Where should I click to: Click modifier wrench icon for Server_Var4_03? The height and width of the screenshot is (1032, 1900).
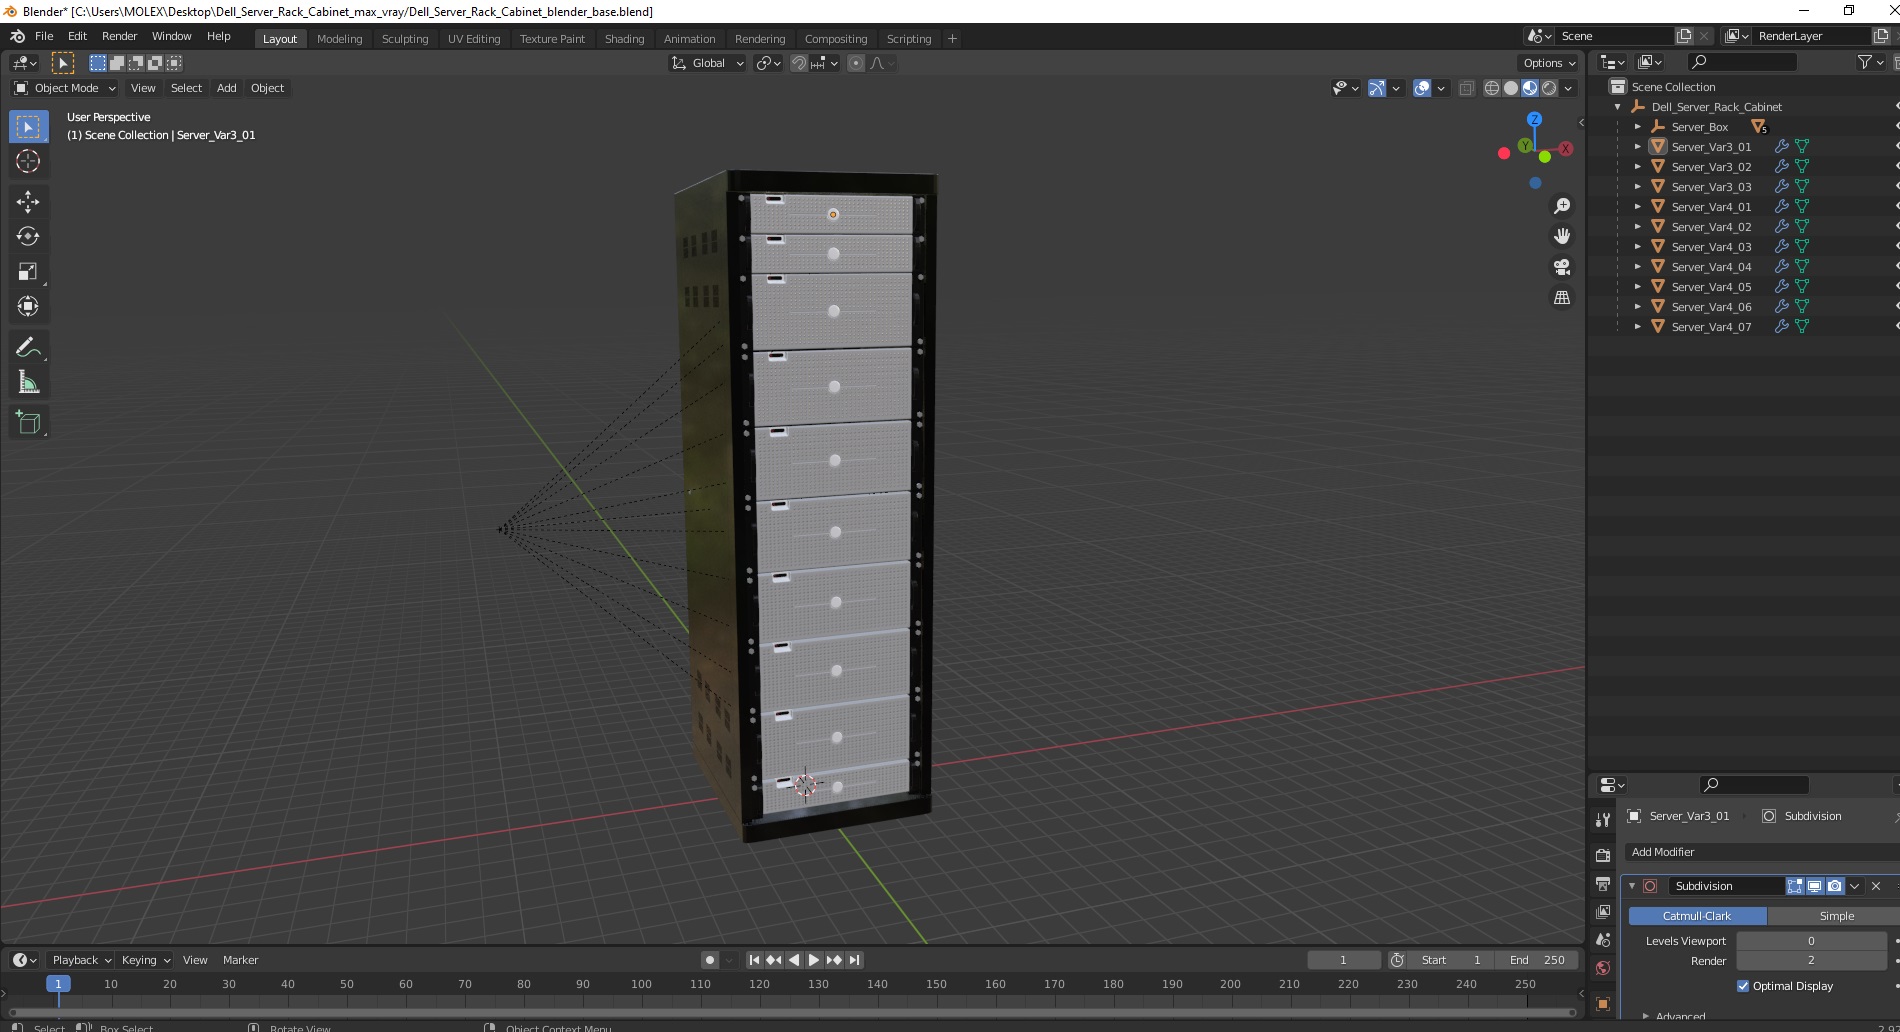[x=1781, y=247]
